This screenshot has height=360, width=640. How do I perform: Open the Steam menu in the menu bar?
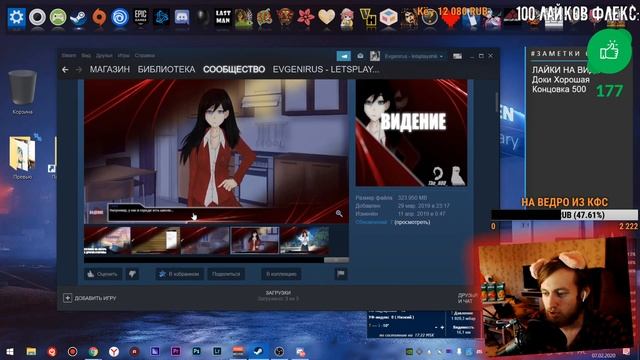point(69,56)
